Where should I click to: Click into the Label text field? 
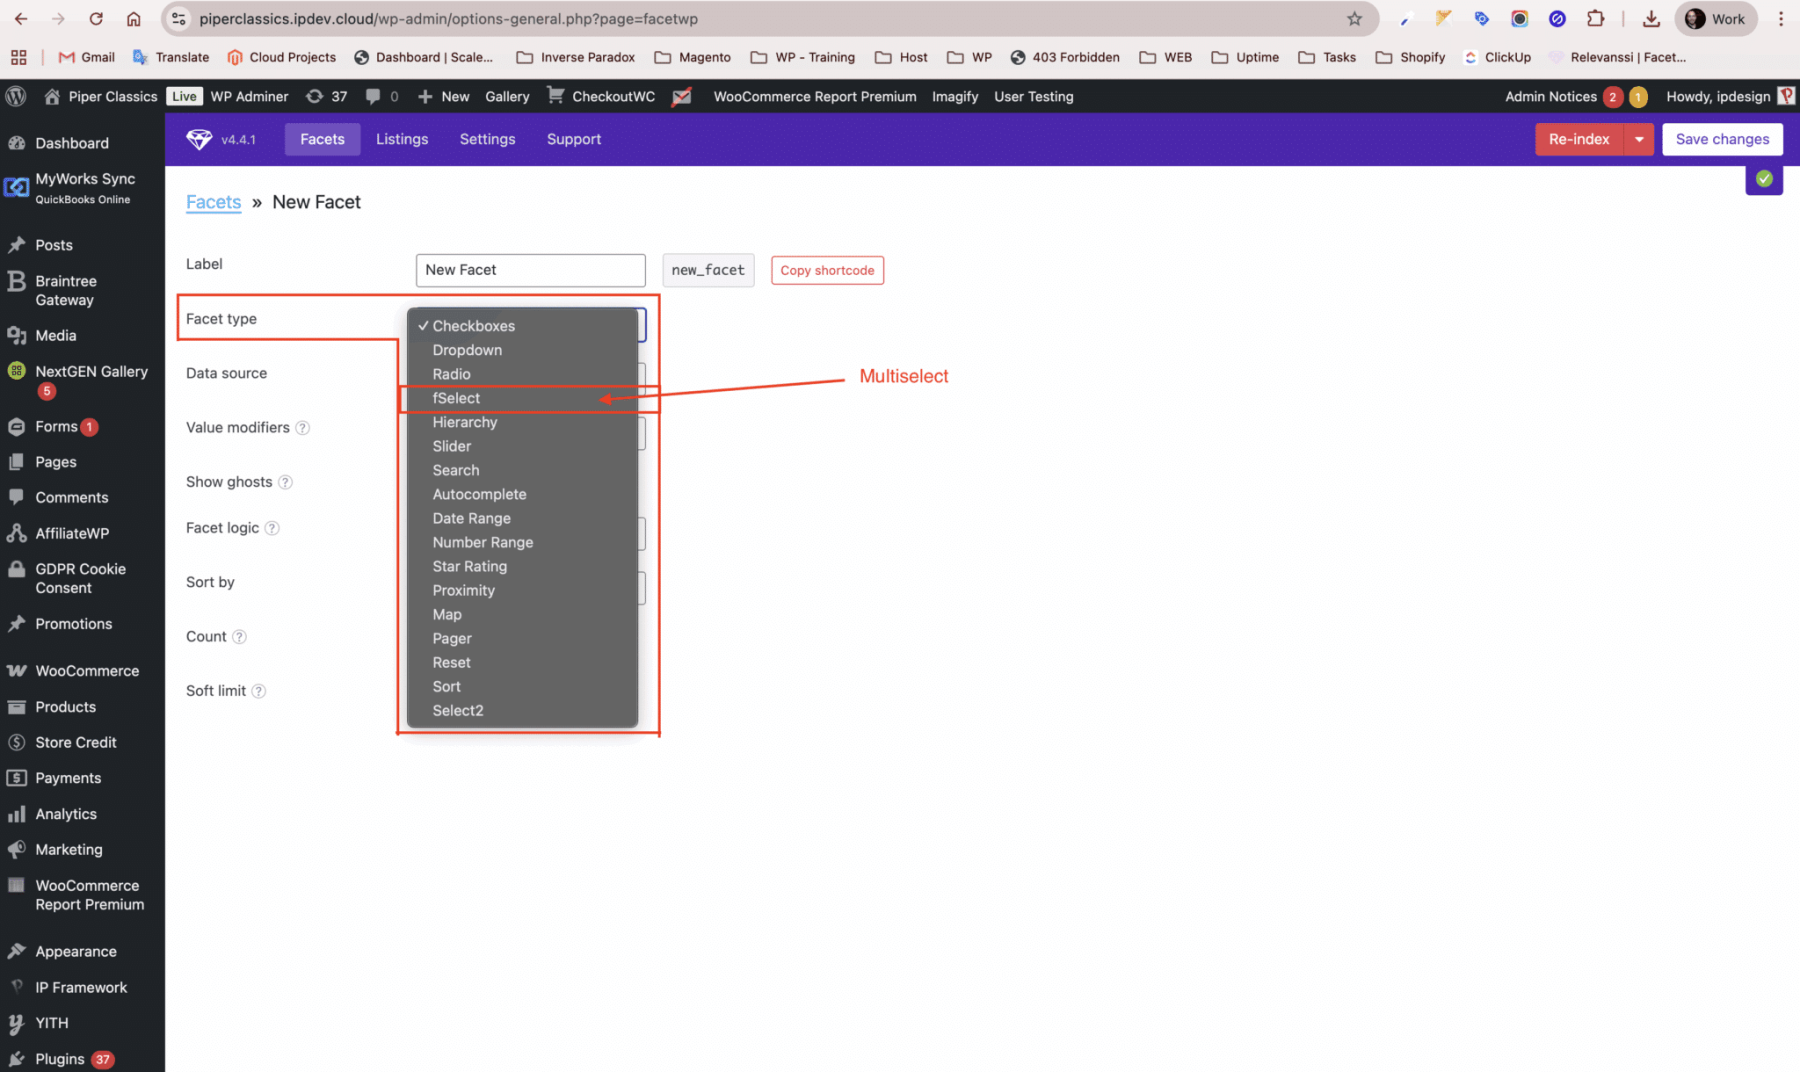[x=530, y=270]
